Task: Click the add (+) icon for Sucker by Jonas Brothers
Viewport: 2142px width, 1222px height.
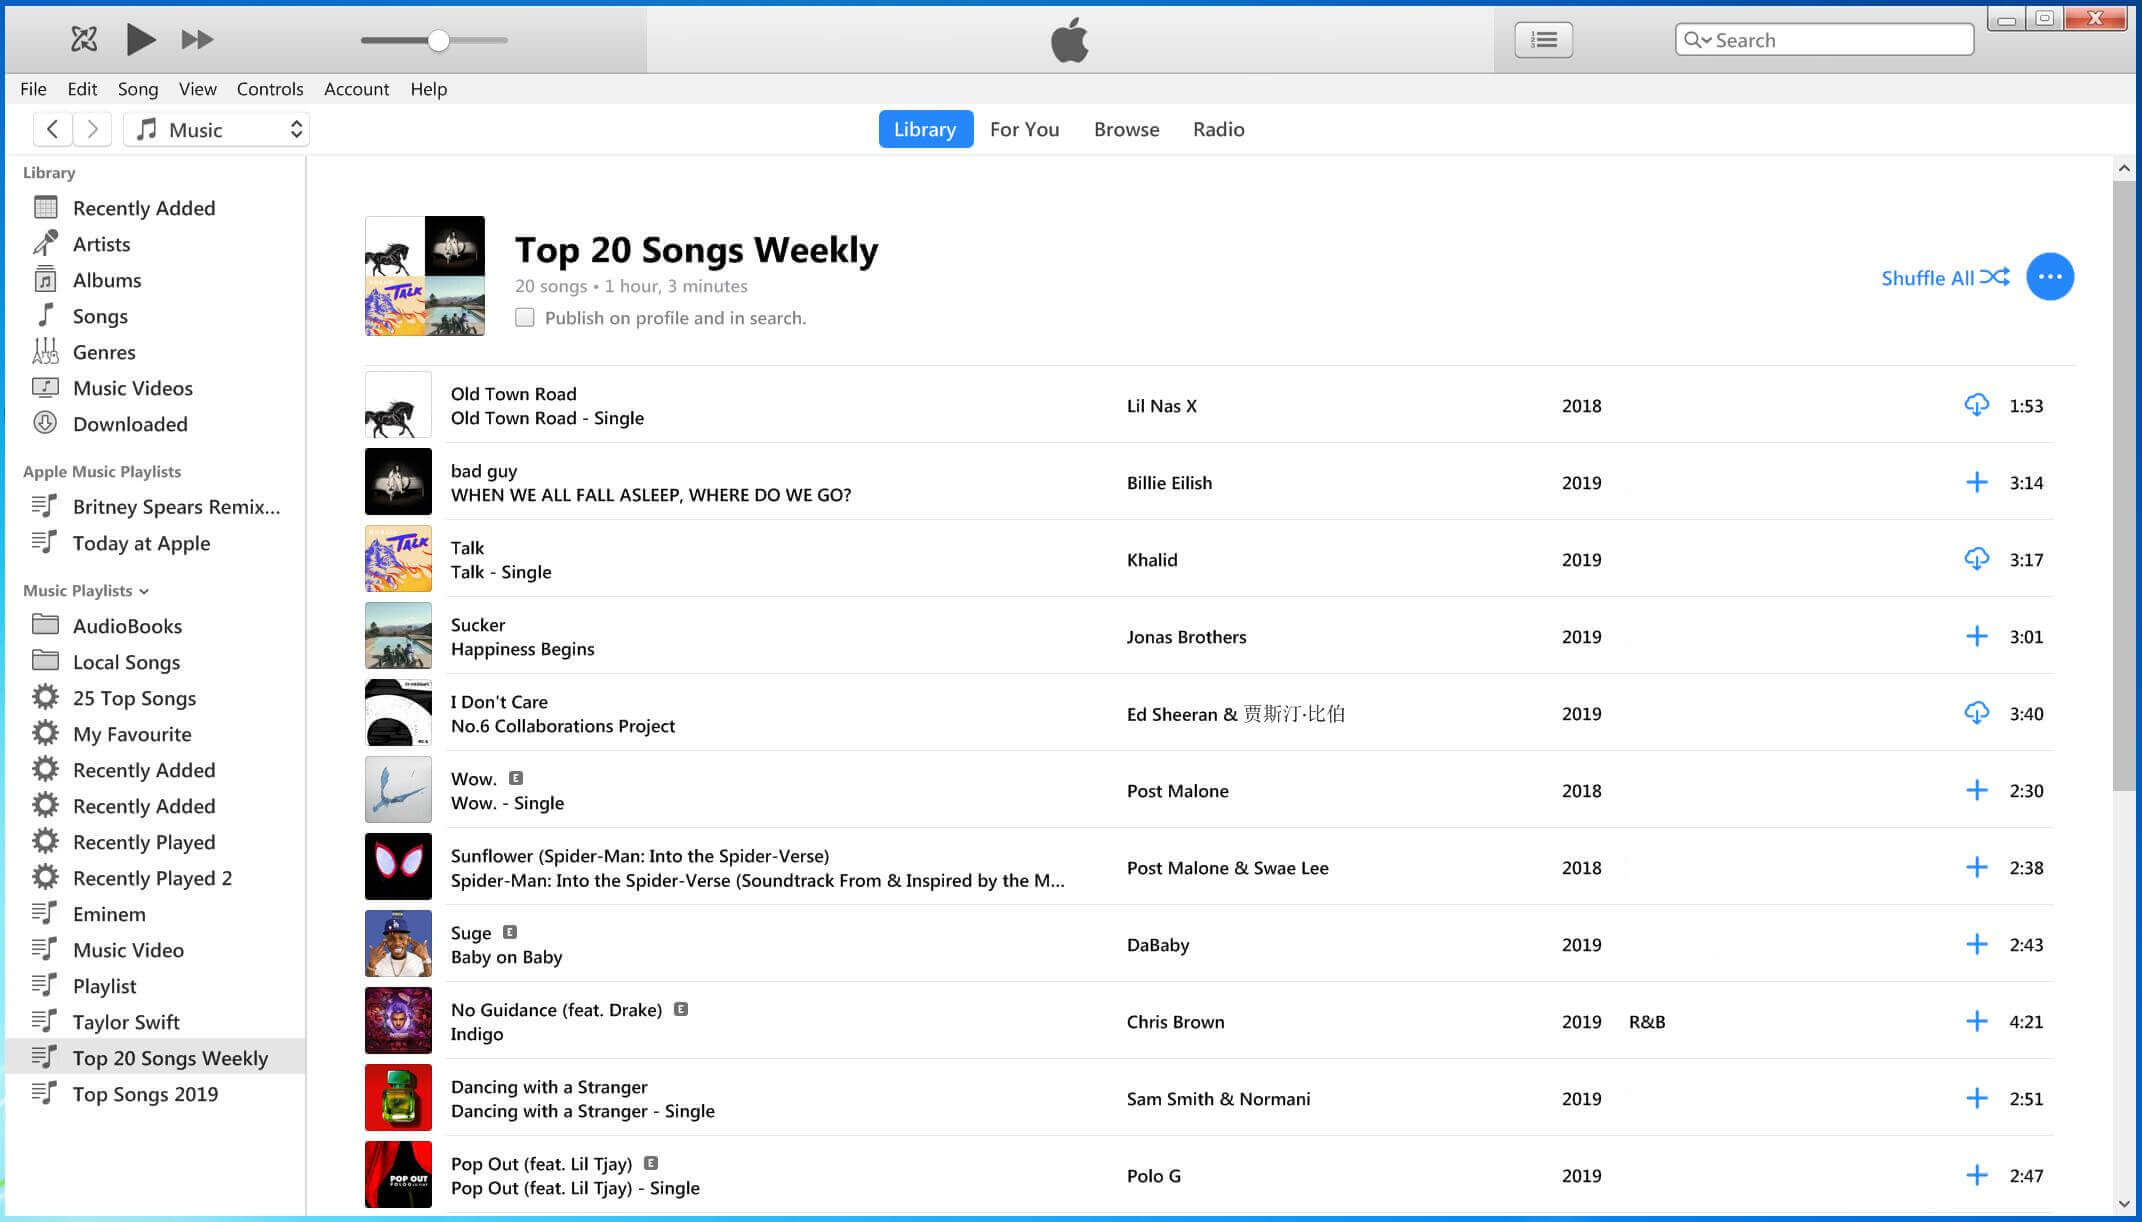Action: tap(1976, 635)
